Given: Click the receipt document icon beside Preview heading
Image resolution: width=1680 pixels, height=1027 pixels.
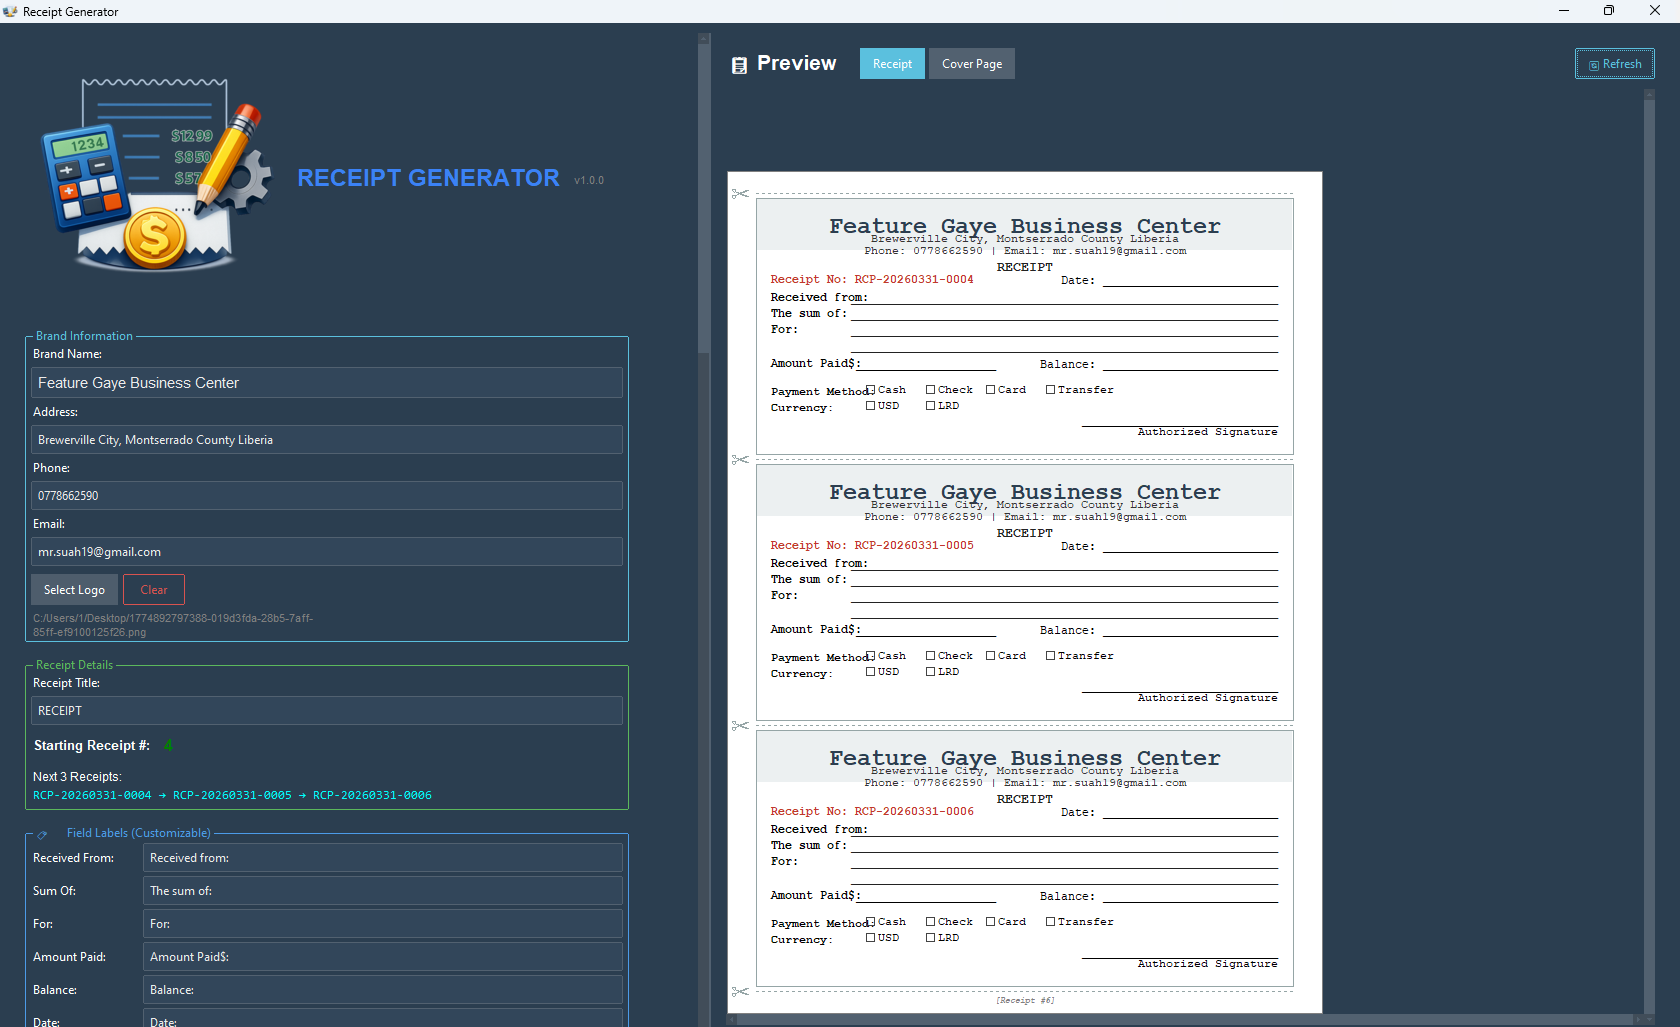Looking at the screenshot, I should point(739,64).
